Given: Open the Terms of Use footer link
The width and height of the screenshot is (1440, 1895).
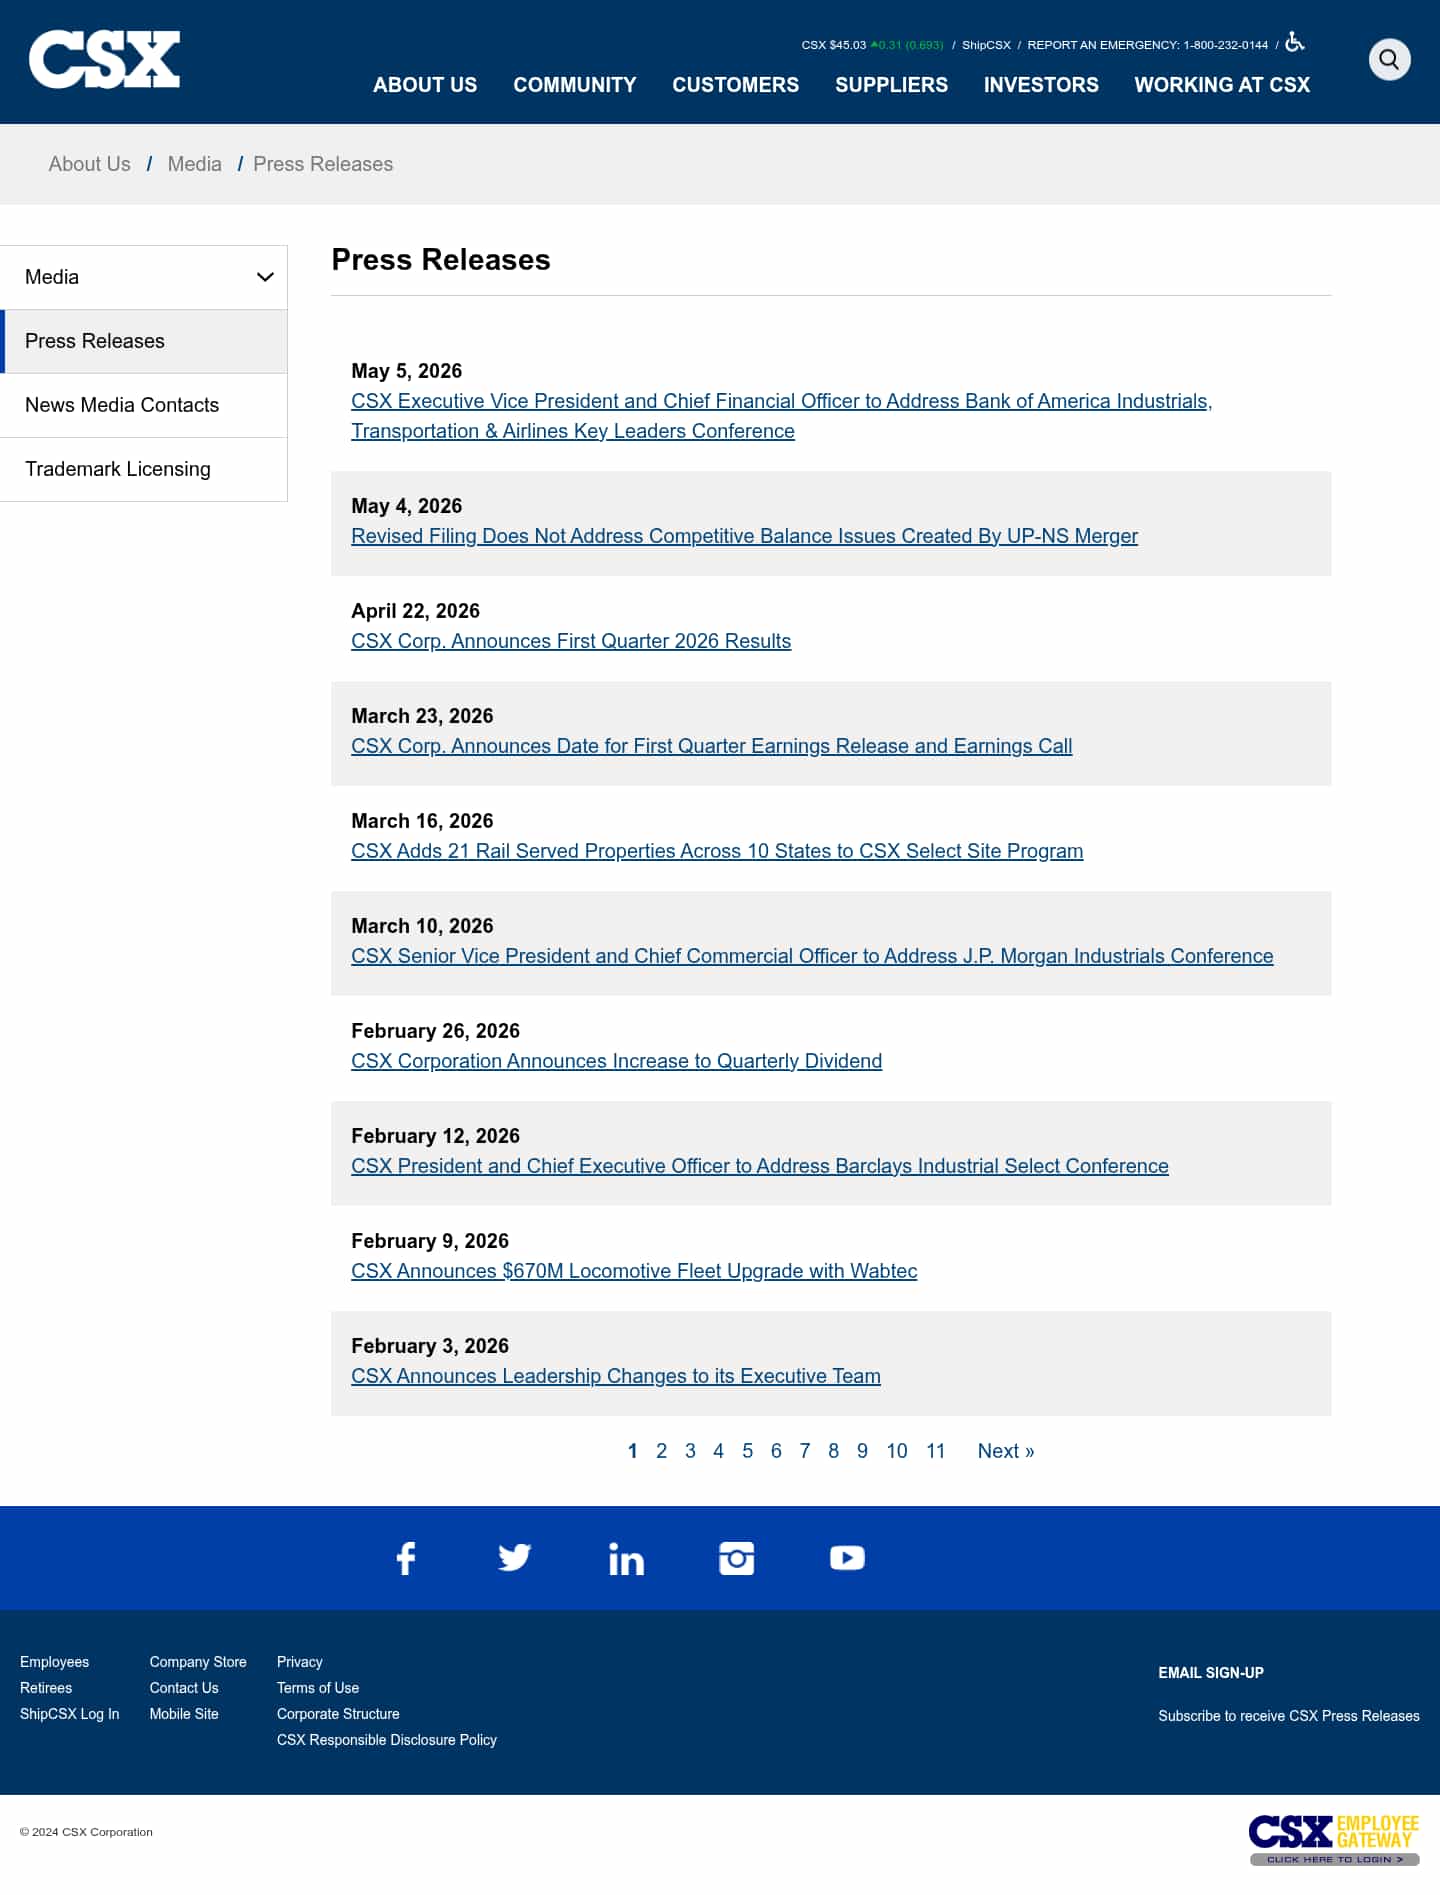Looking at the screenshot, I should [318, 1688].
